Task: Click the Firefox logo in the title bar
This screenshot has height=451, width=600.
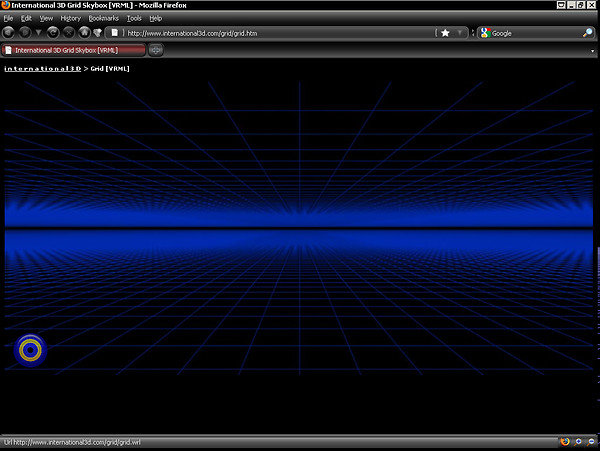Action: tap(5, 5)
